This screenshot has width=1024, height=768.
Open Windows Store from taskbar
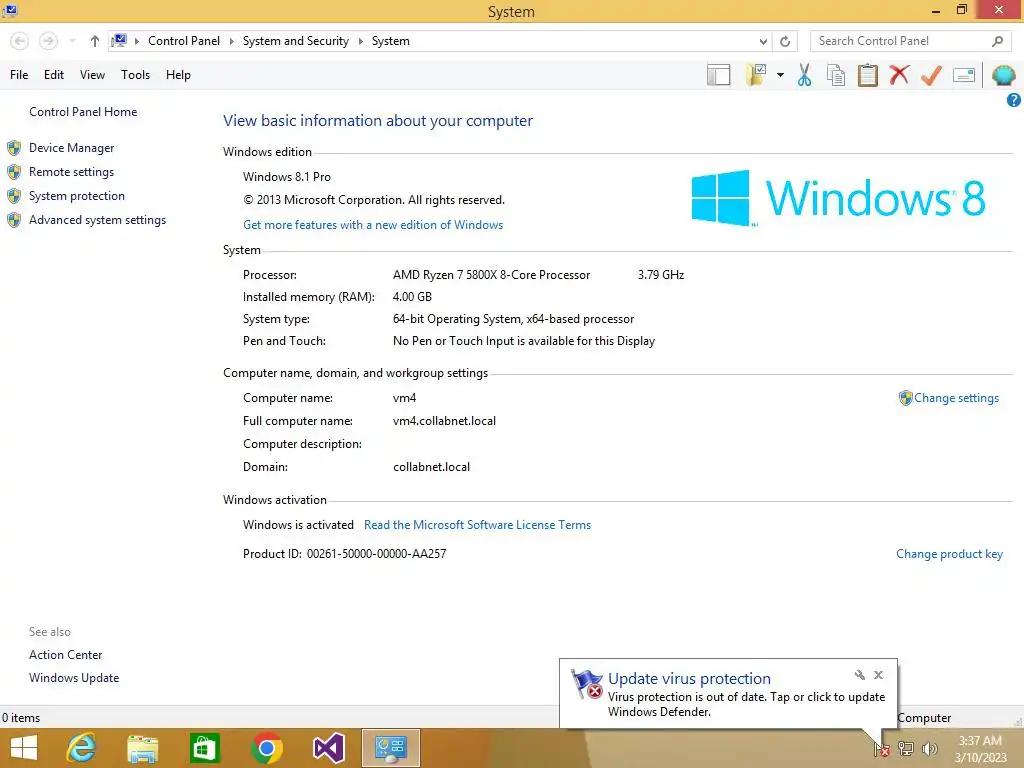point(204,748)
